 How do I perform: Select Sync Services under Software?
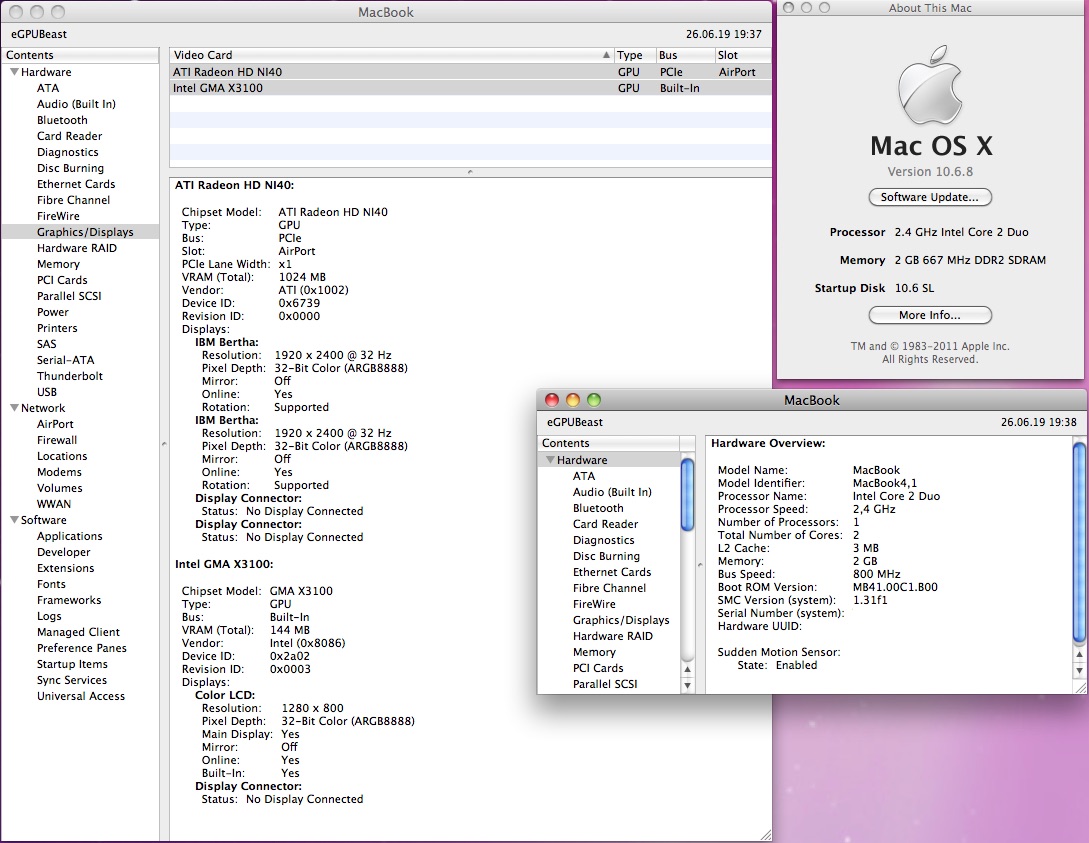click(72, 679)
